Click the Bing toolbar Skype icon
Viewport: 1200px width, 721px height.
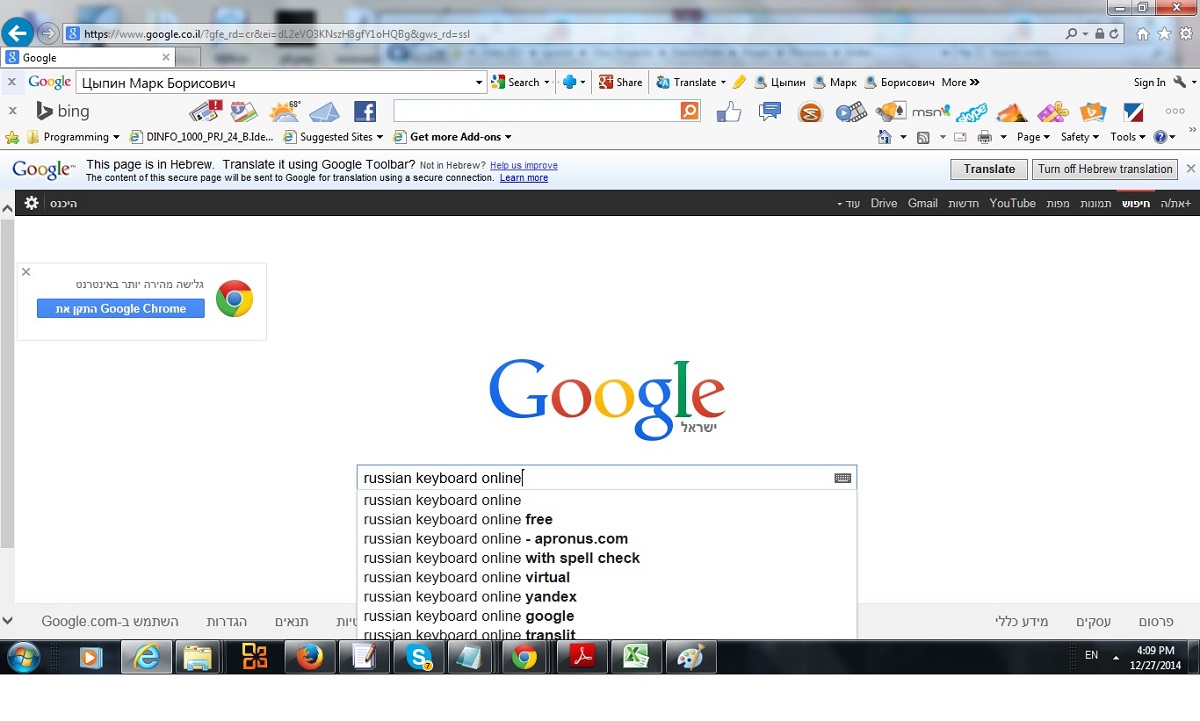pos(970,111)
